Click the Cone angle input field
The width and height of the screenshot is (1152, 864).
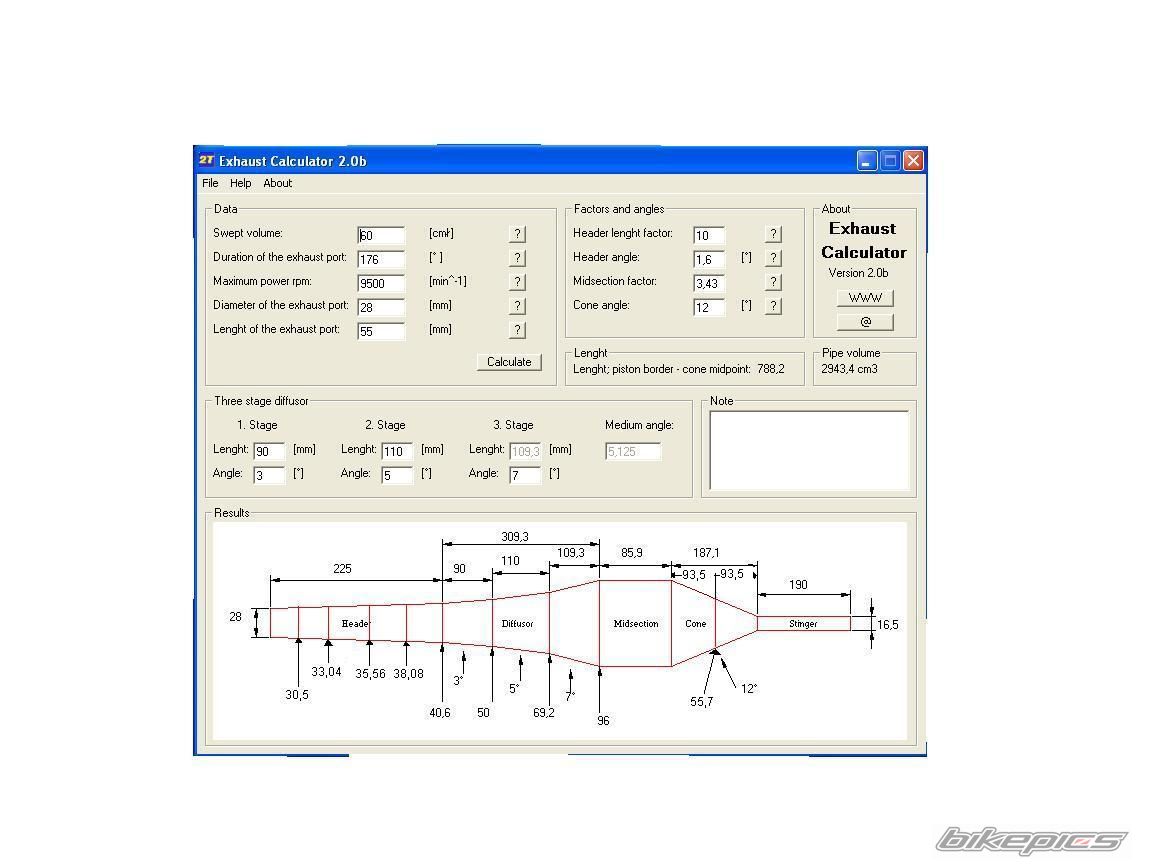coord(709,307)
